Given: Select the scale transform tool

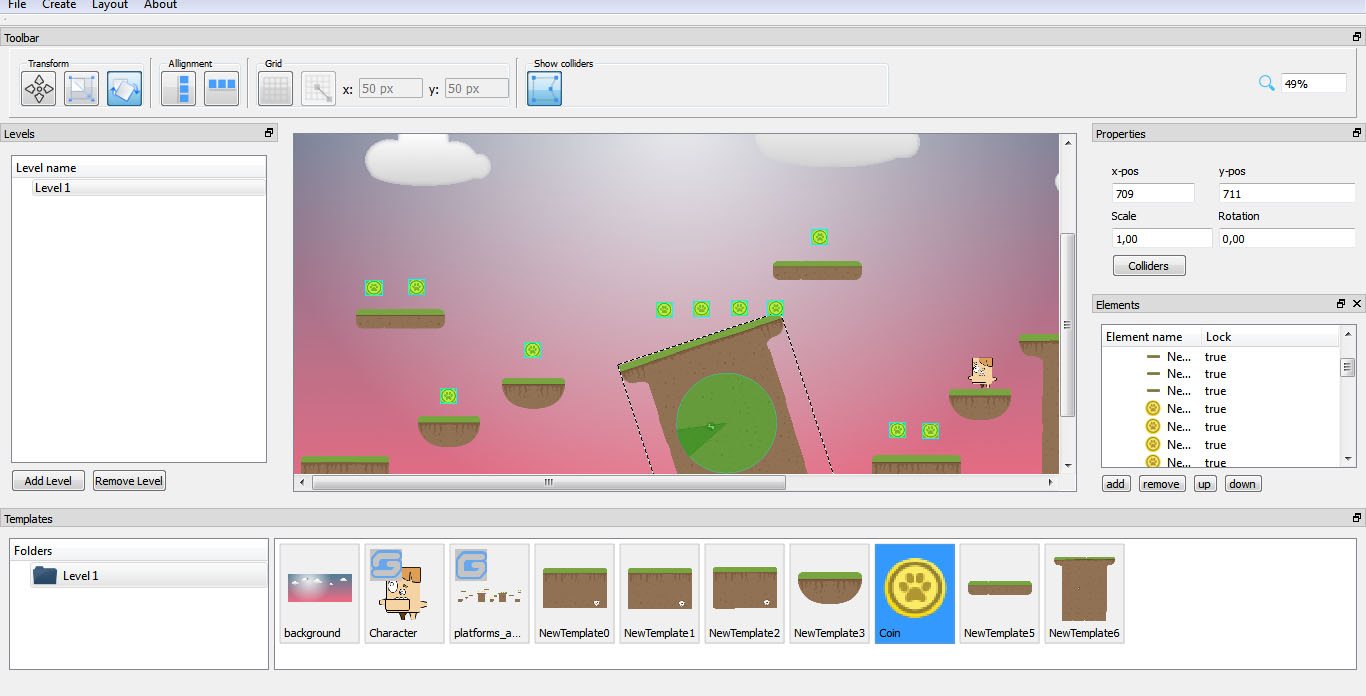Looking at the screenshot, I should click(82, 89).
